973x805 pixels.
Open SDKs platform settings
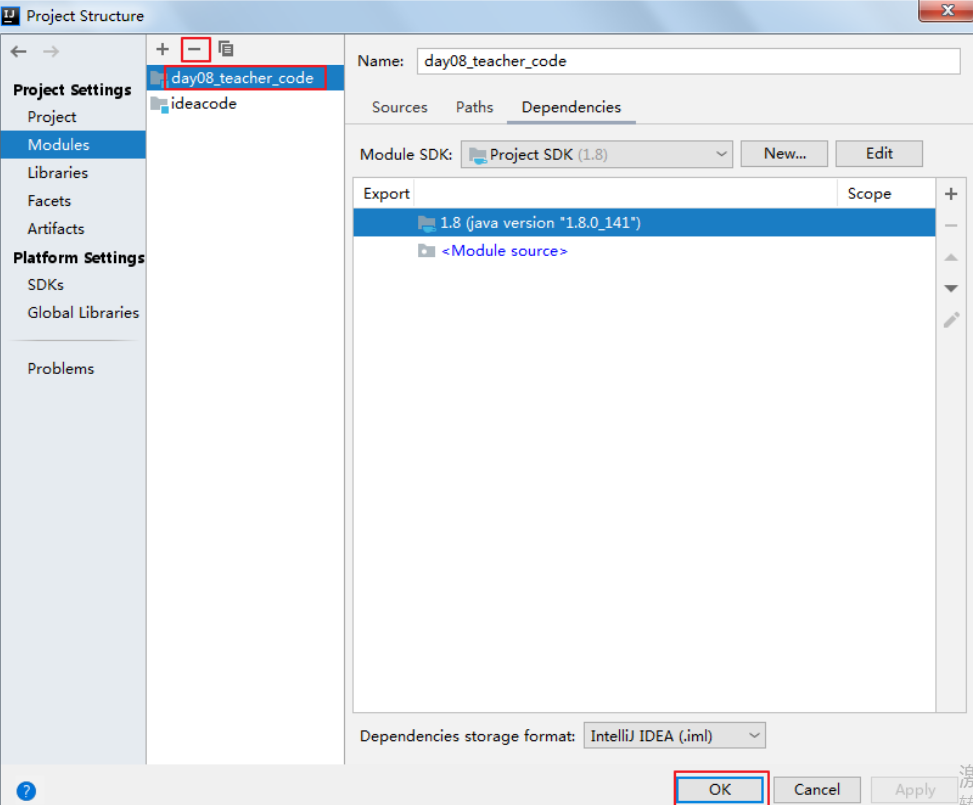point(46,284)
